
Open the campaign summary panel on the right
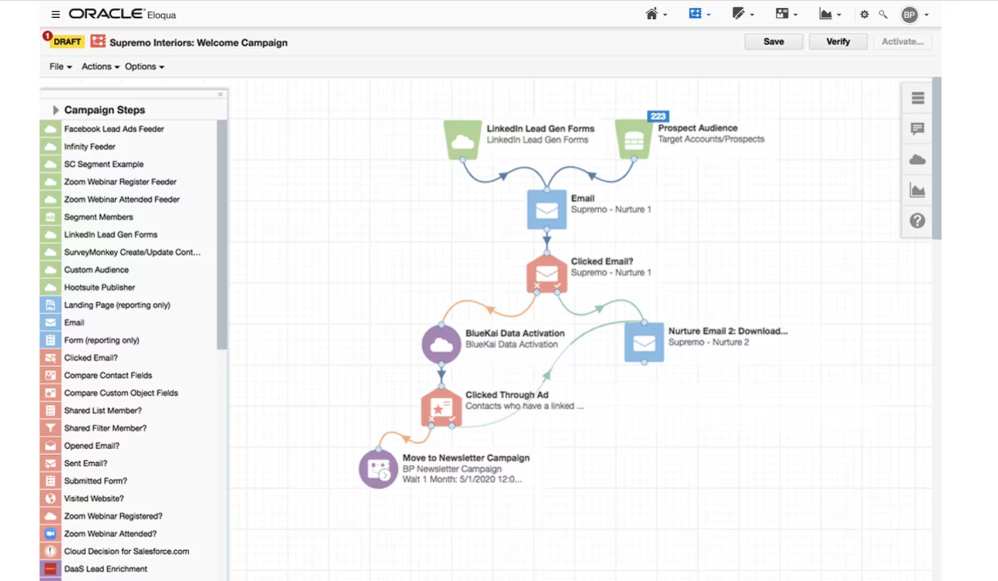click(x=917, y=97)
